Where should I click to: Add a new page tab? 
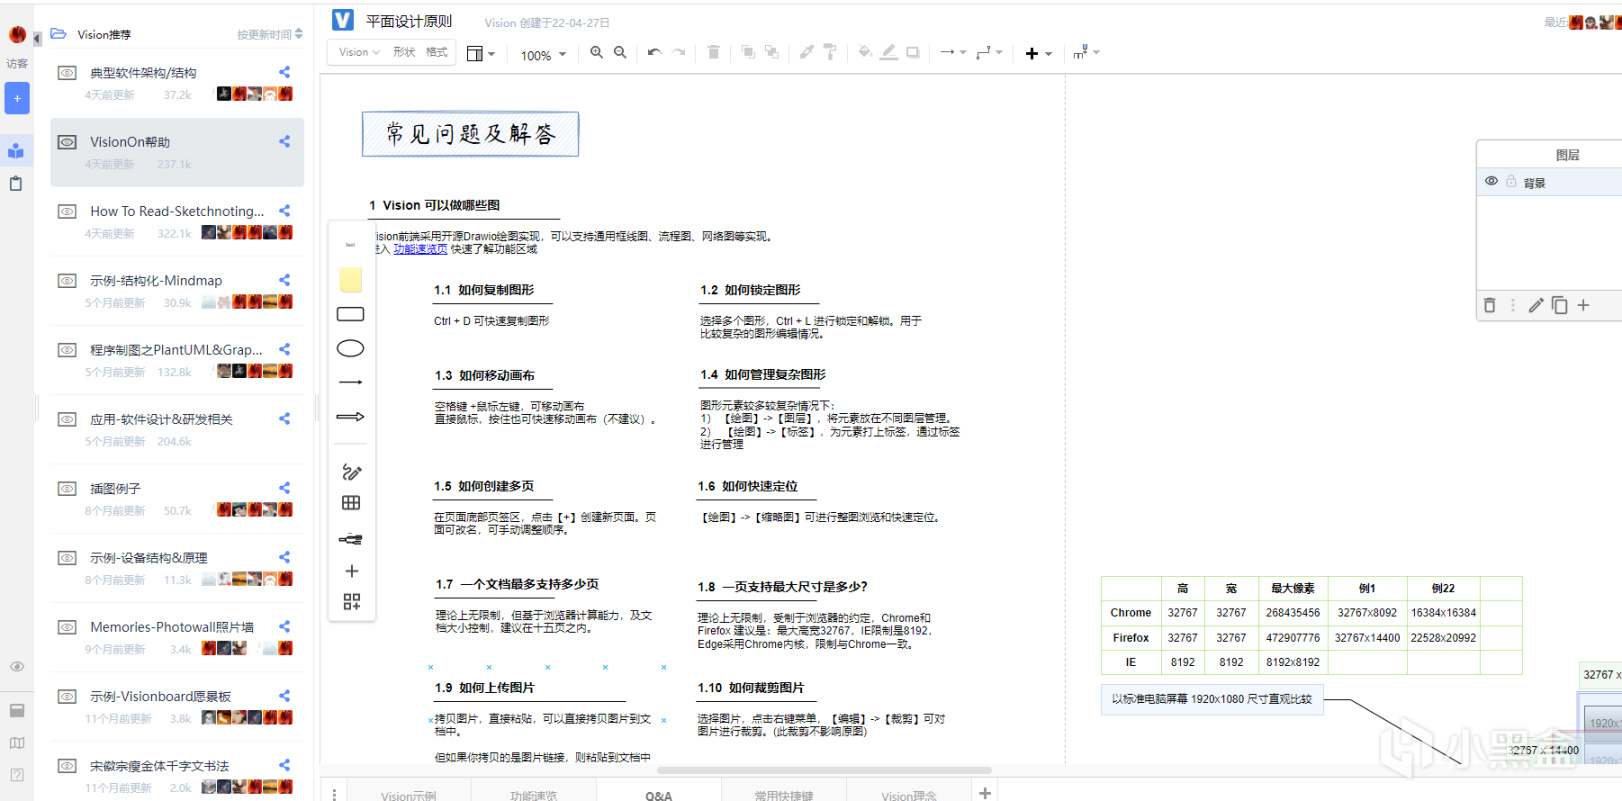[x=985, y=792]
